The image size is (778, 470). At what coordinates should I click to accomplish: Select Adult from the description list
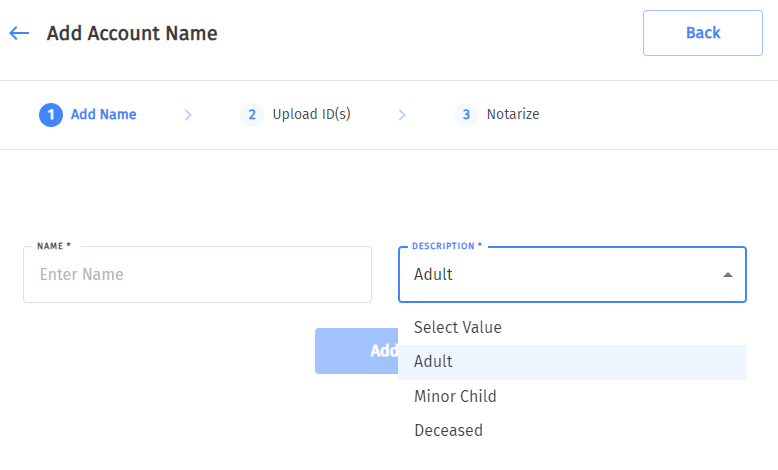tap(433, 362)
